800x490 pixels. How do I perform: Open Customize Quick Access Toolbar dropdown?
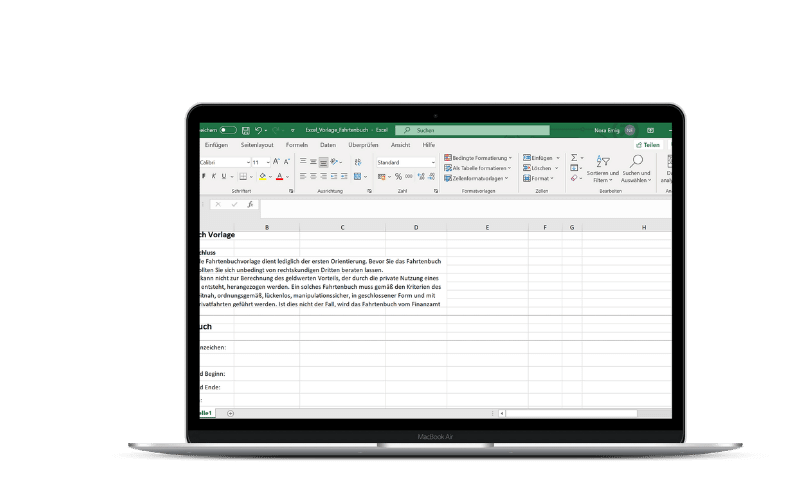[292, 131]
